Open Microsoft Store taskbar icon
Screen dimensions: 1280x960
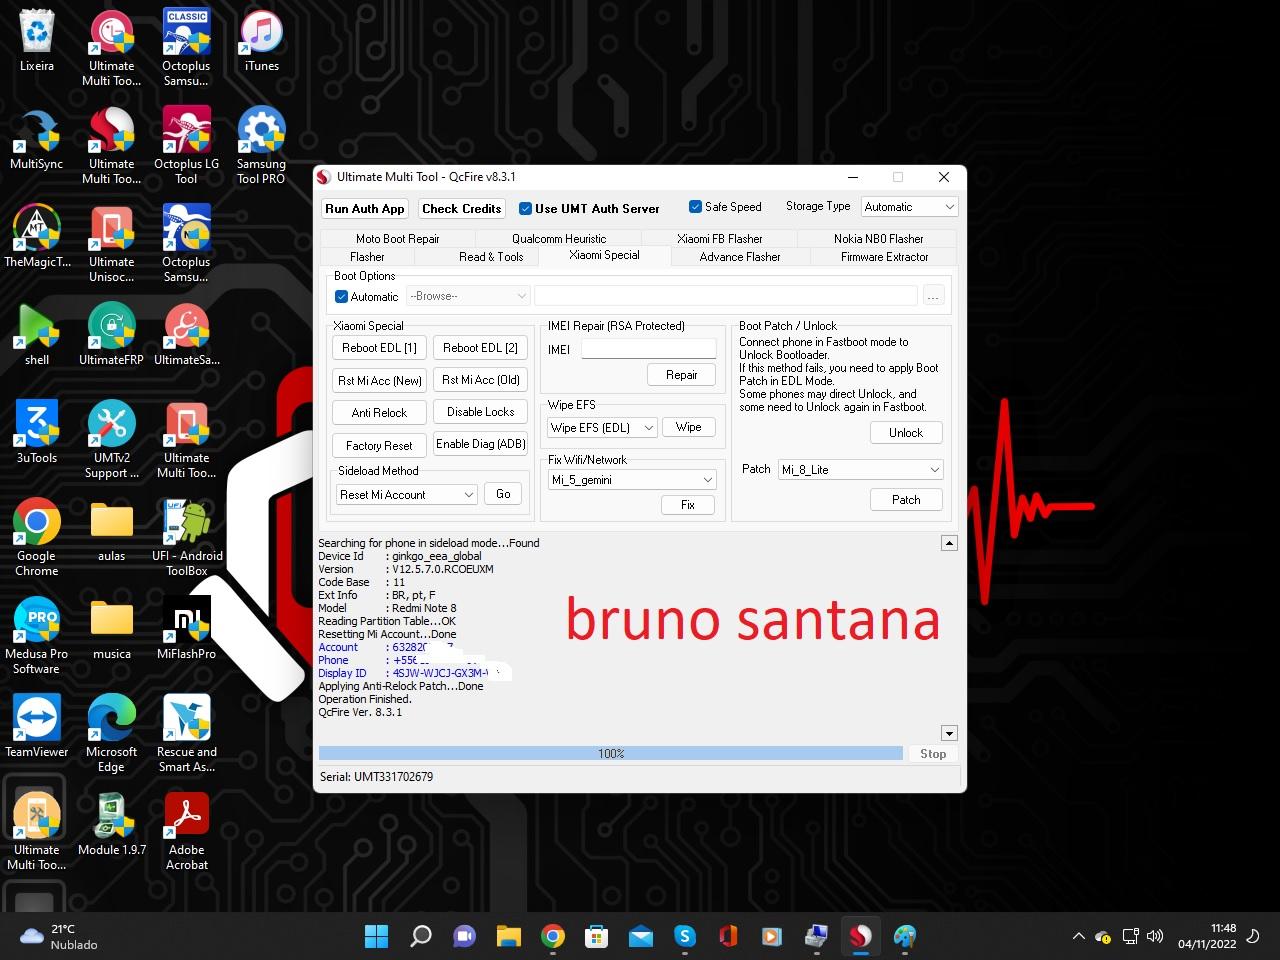coord(597,936)
